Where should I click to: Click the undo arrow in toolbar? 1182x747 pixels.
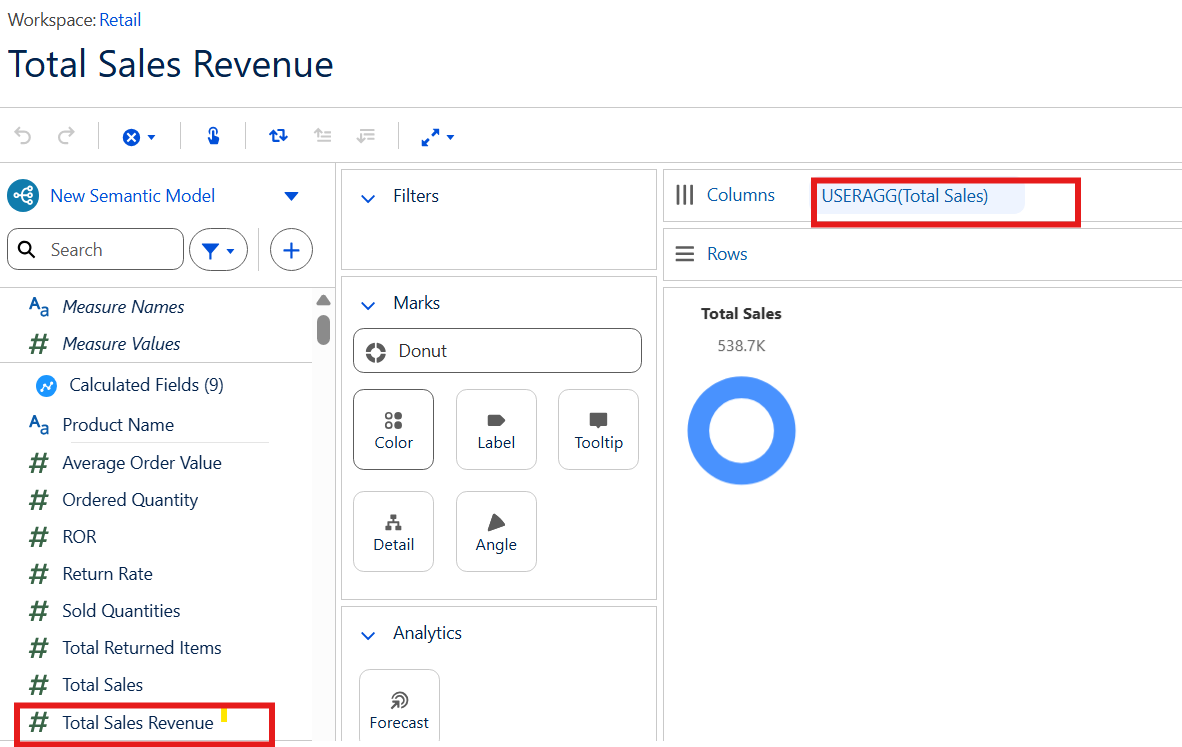[23, 136]
